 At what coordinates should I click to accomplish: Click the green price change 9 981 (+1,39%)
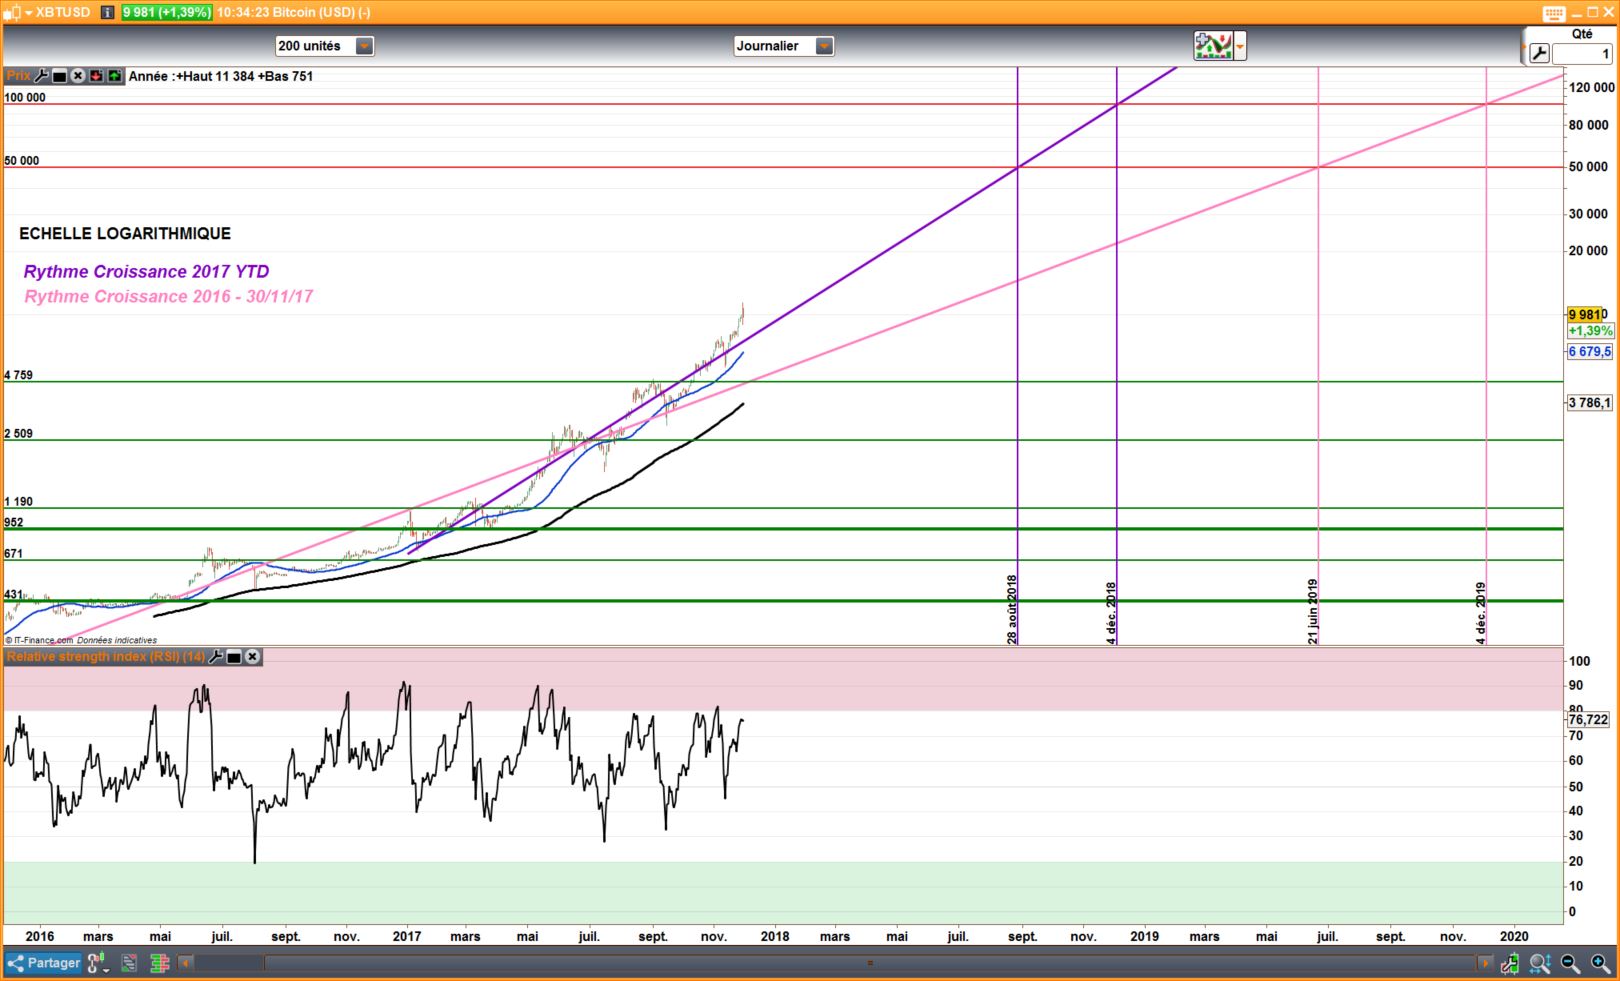click(166, 12)
